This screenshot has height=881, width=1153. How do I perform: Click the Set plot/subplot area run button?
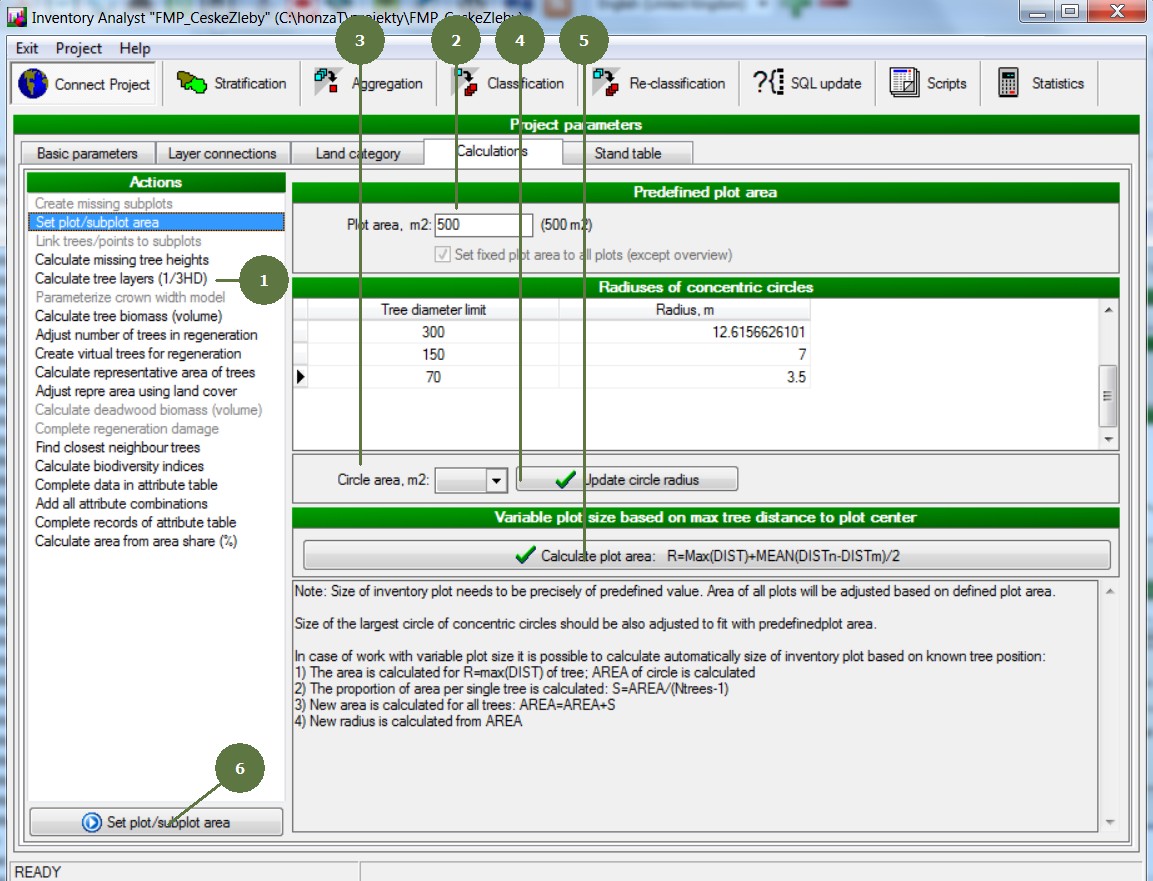156,822
